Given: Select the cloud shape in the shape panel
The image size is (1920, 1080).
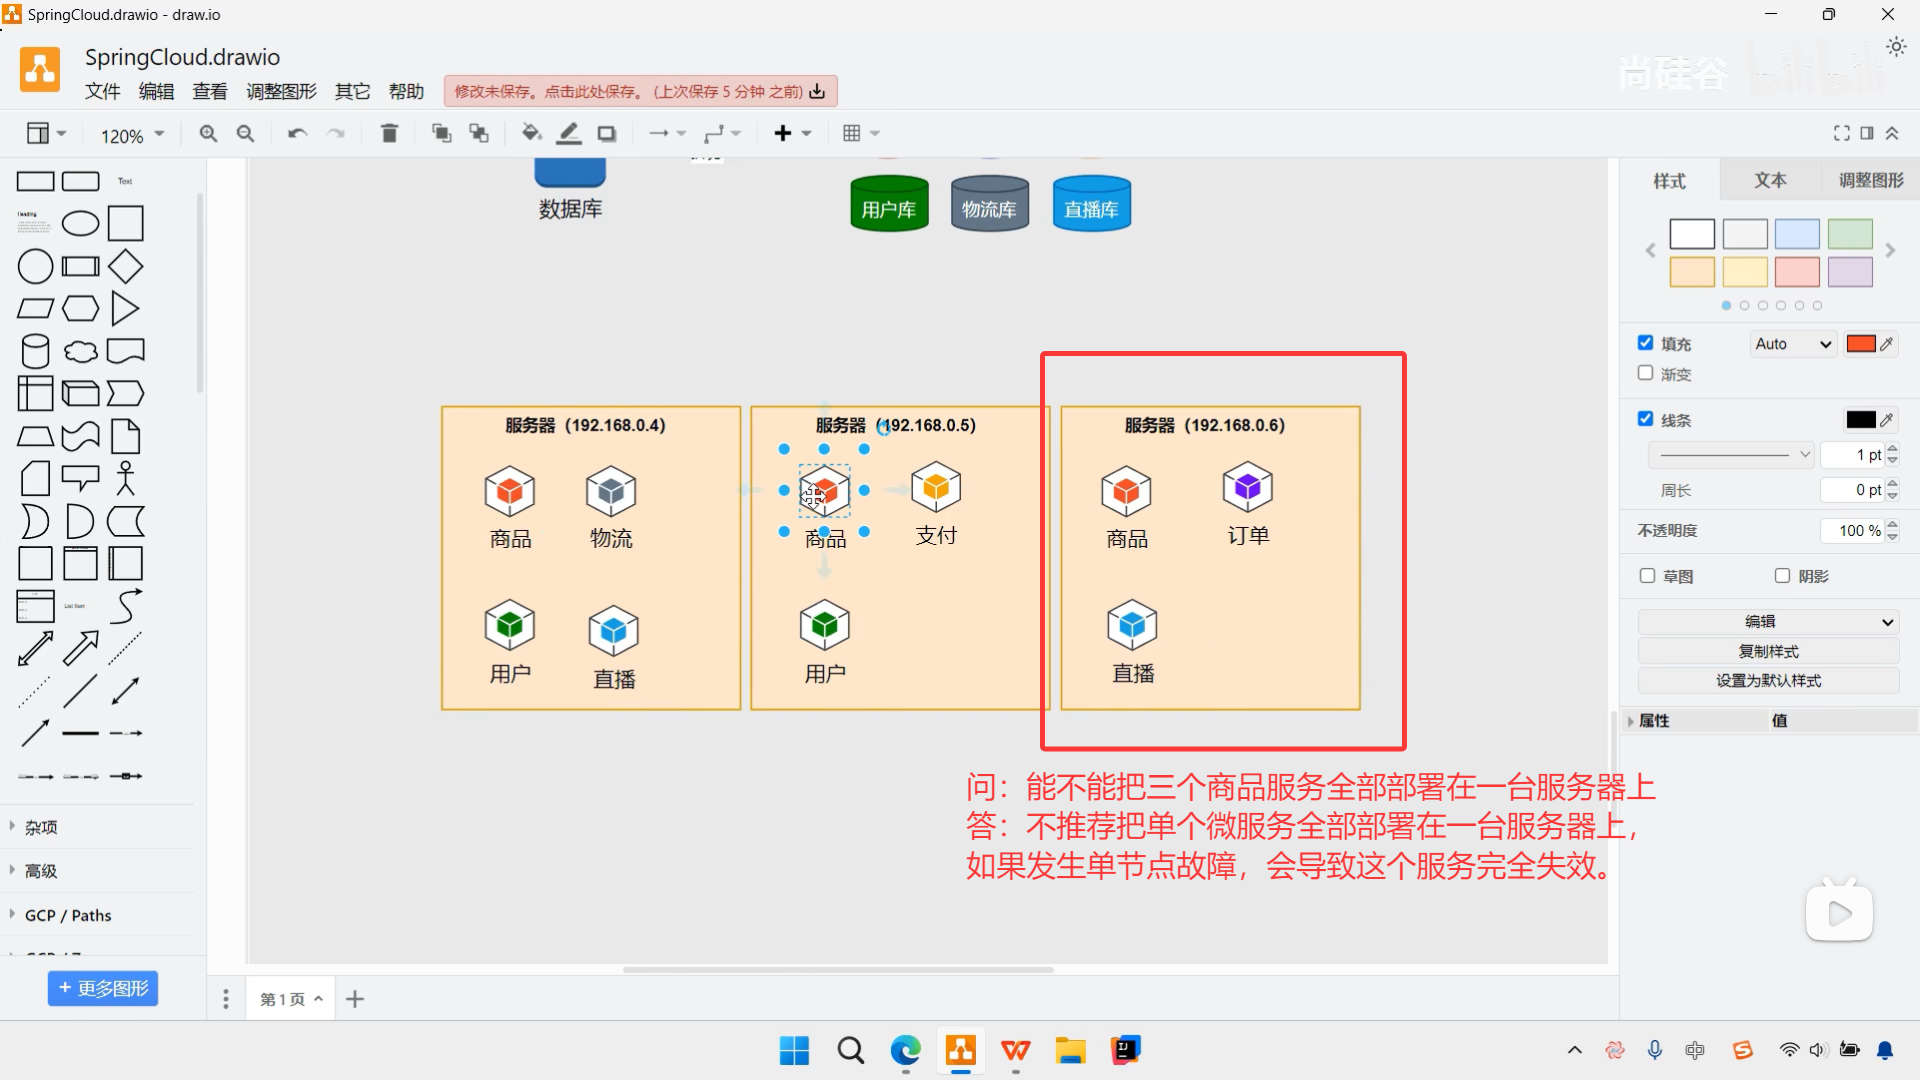Looking at the screenshot, I should point(80,350).
